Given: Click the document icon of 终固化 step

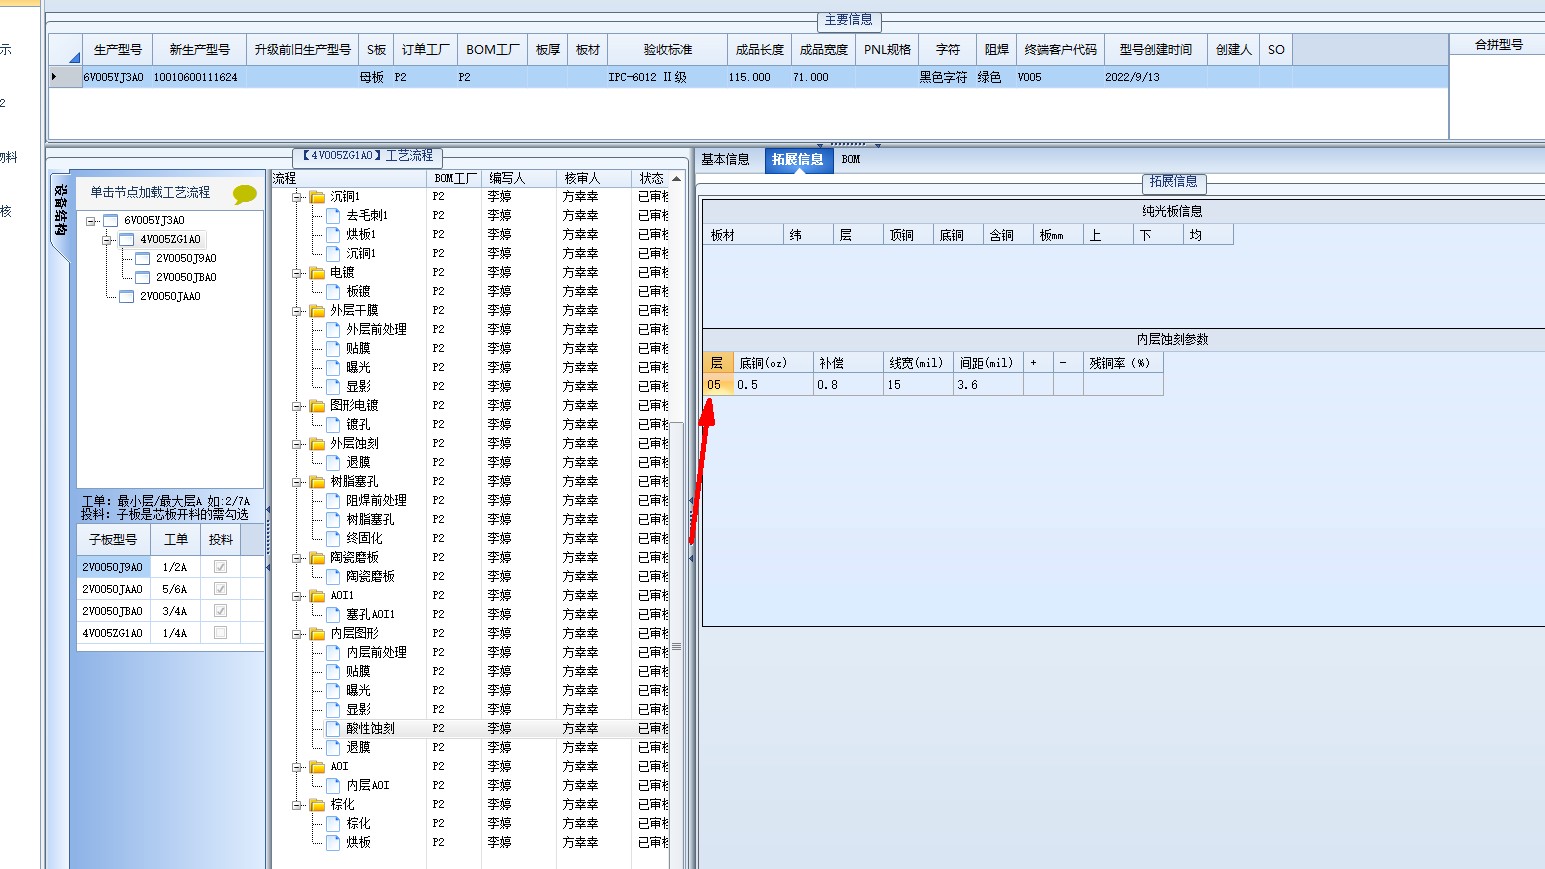Looking at the screenshot, I should pyautogui.click(x=333, y=538).
